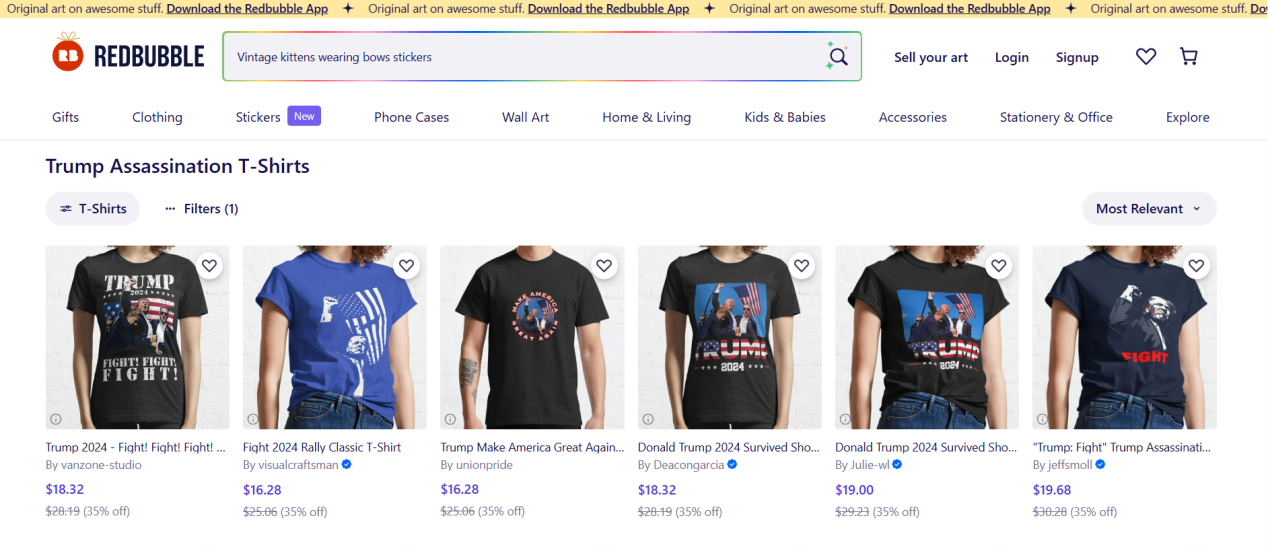Favorite the Trump 2024 Fight! Fight! shirt
The image size is (1268, 545).
(x=209, y=265)
